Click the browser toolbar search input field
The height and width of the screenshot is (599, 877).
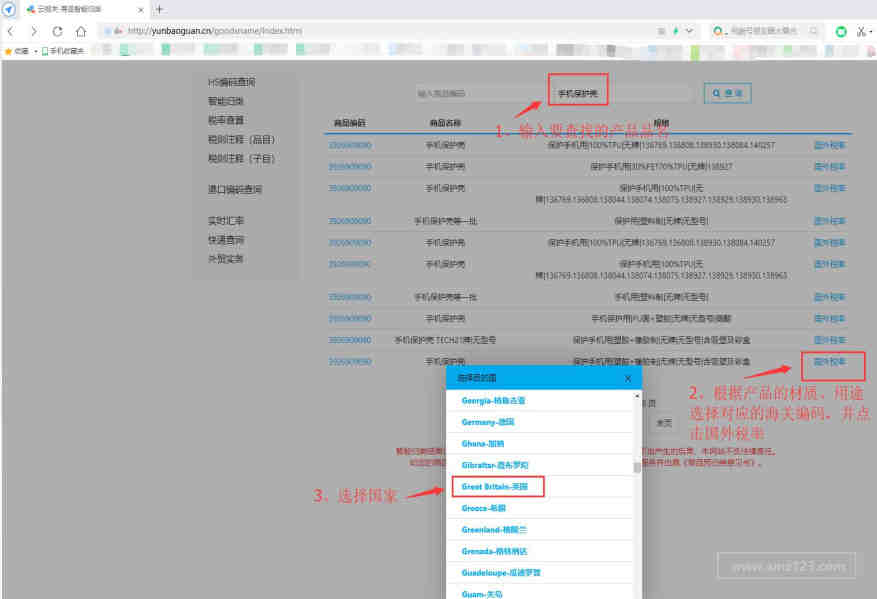pos(763,31)
